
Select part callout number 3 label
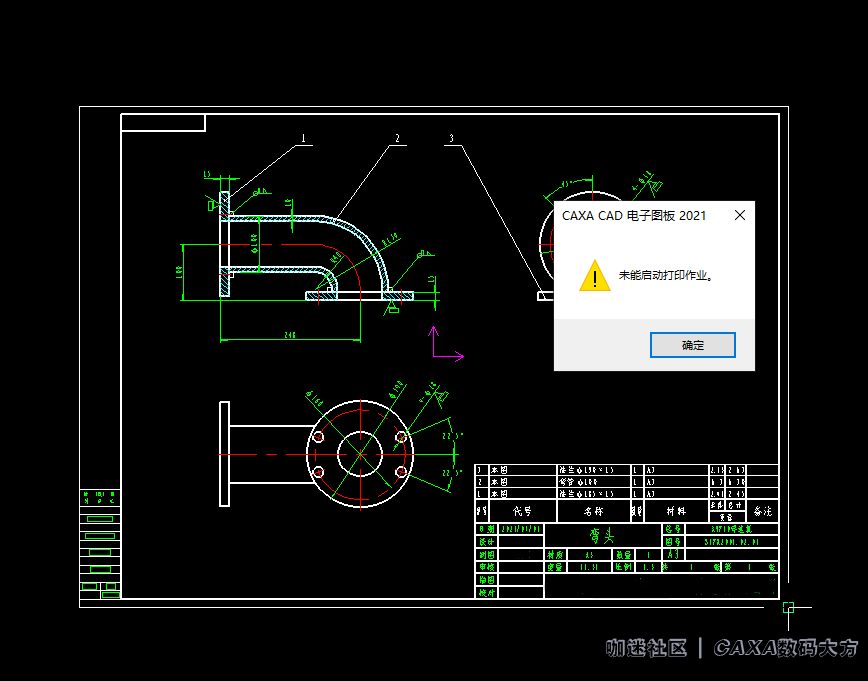pyautogui.click(x=452, y=139)
